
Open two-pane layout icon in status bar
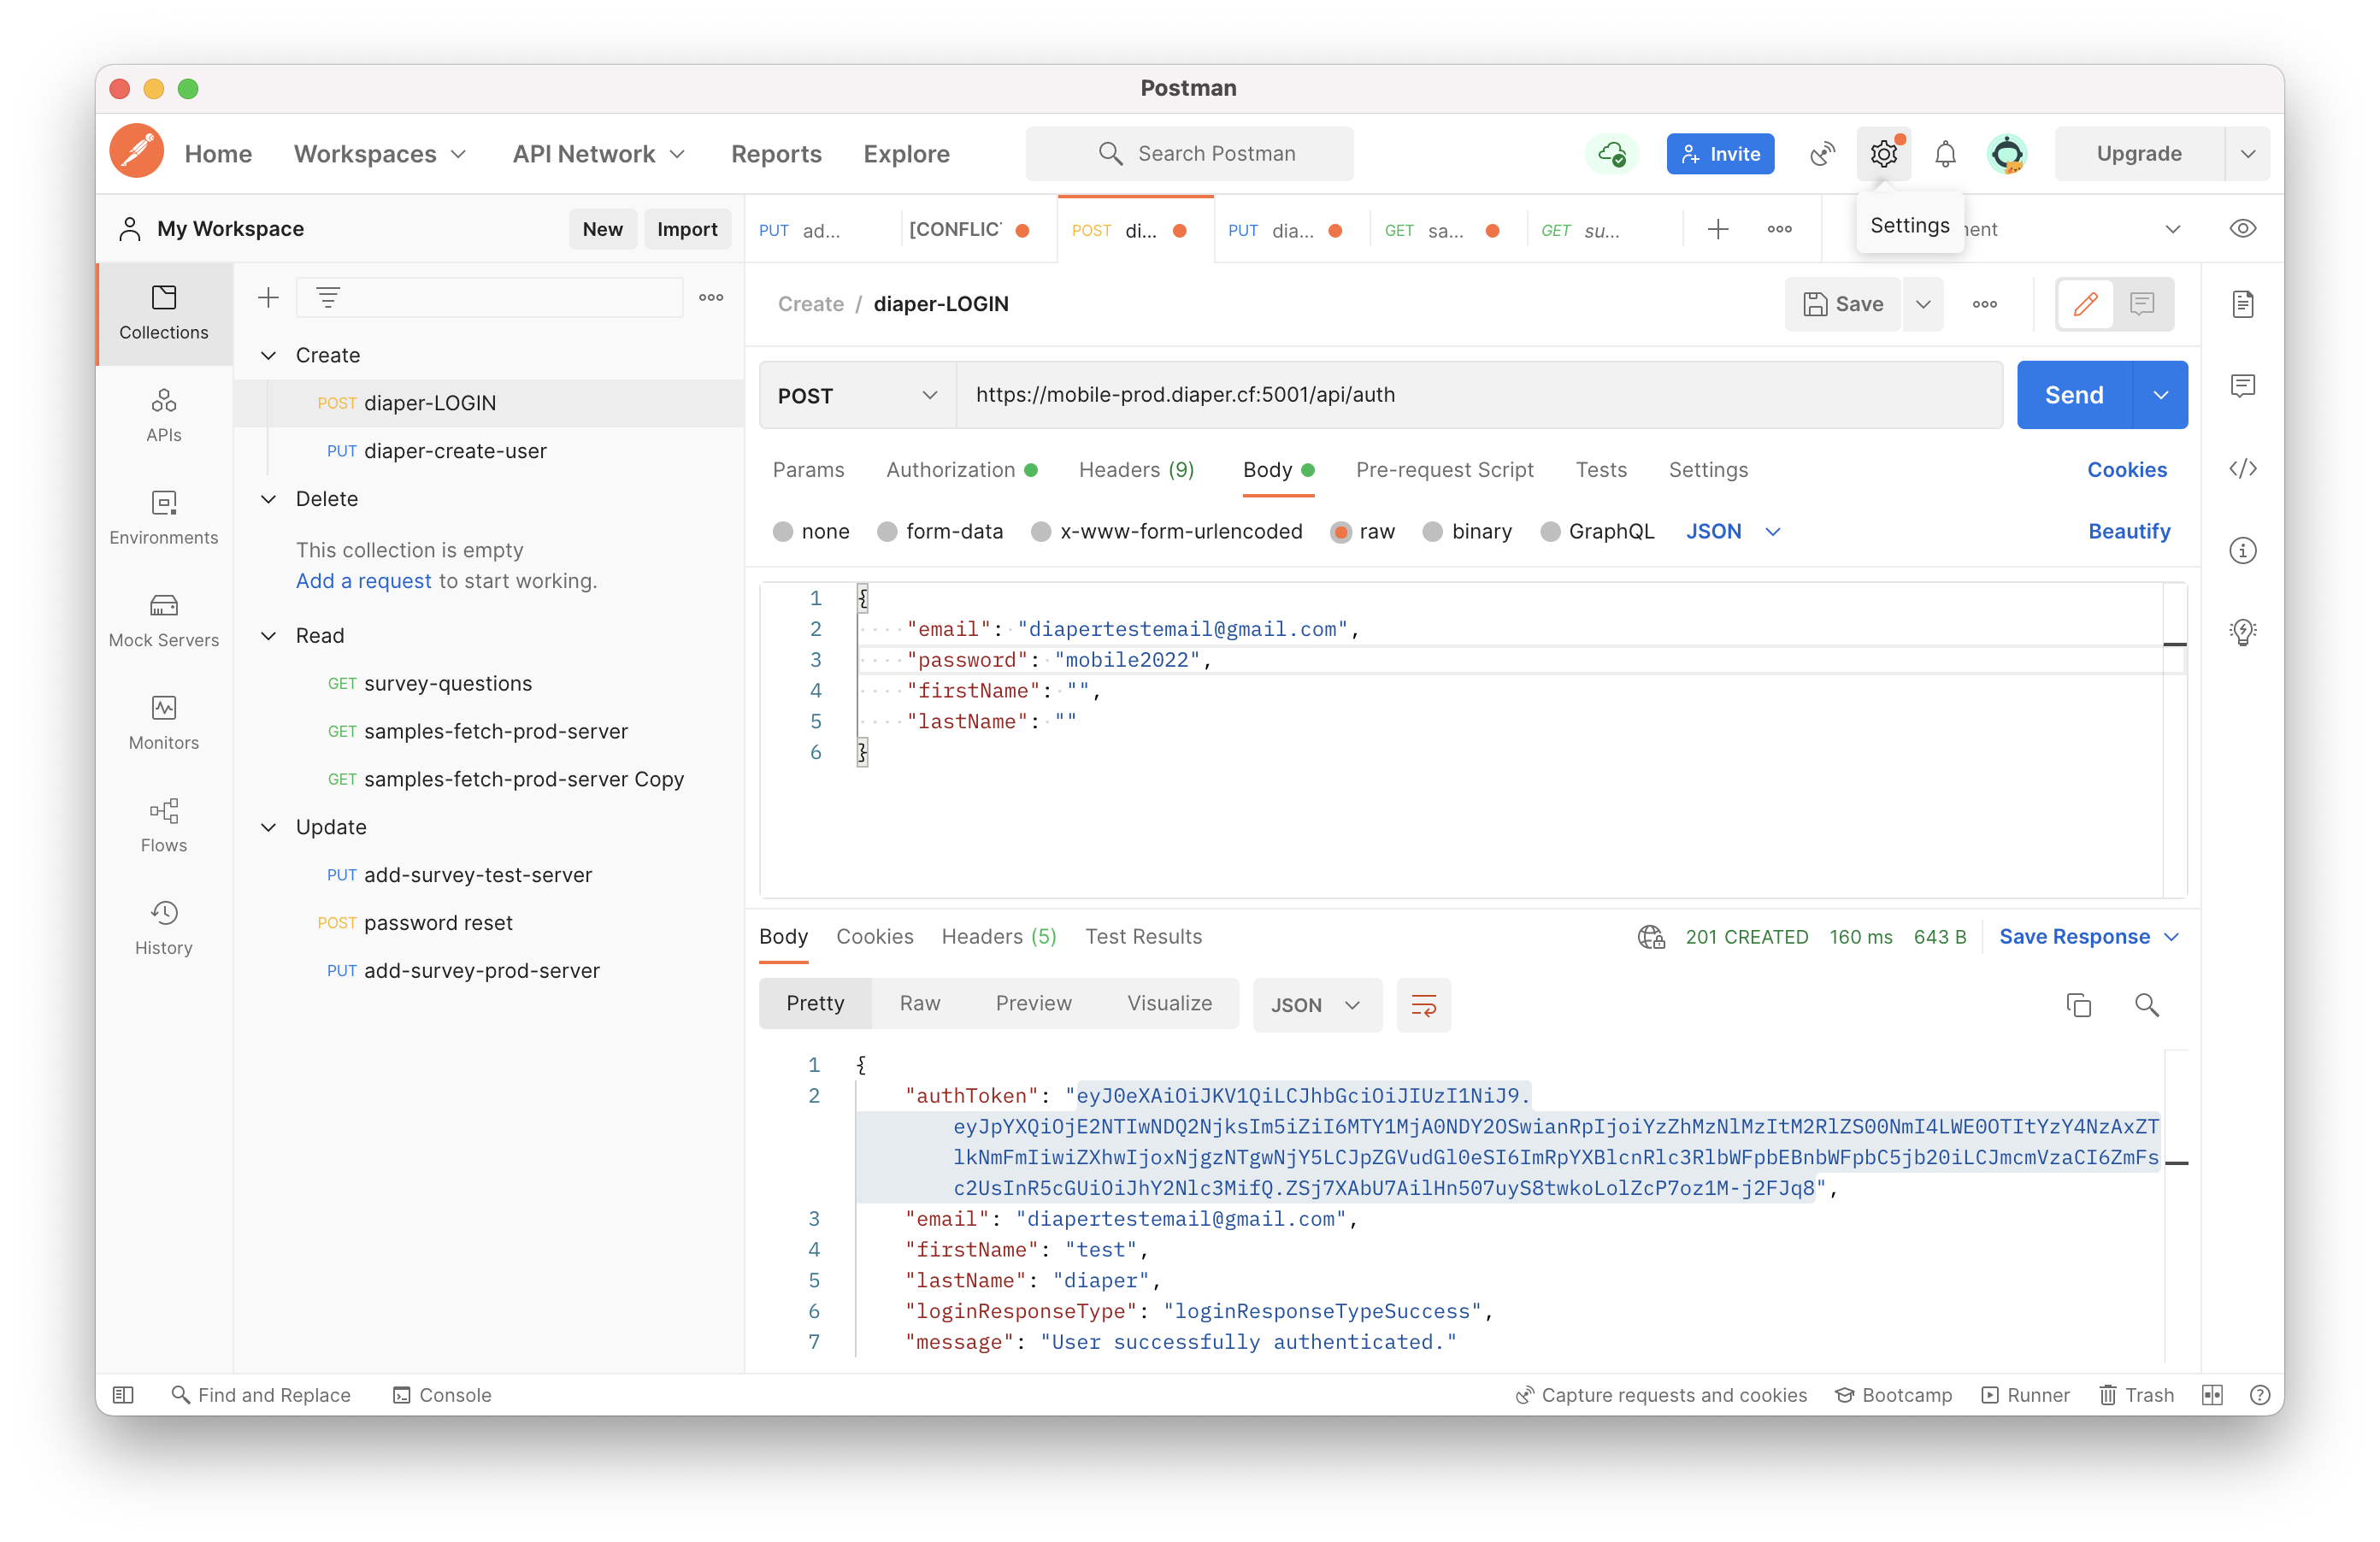[x=2212, y=1395]
